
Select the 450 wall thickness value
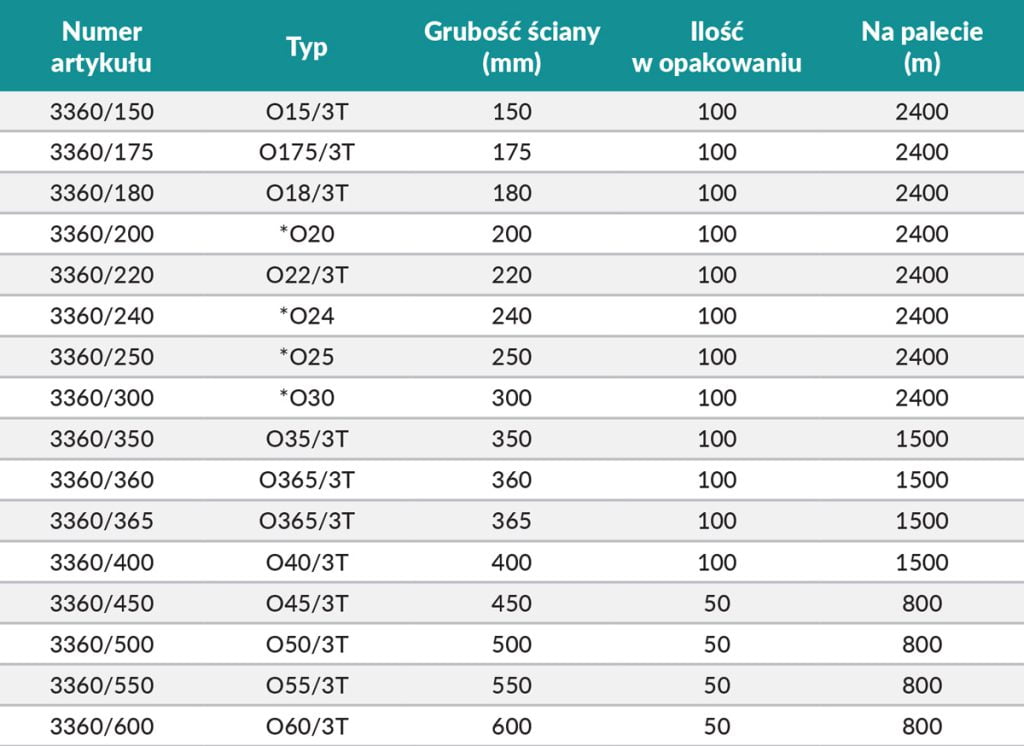(512, 603)
